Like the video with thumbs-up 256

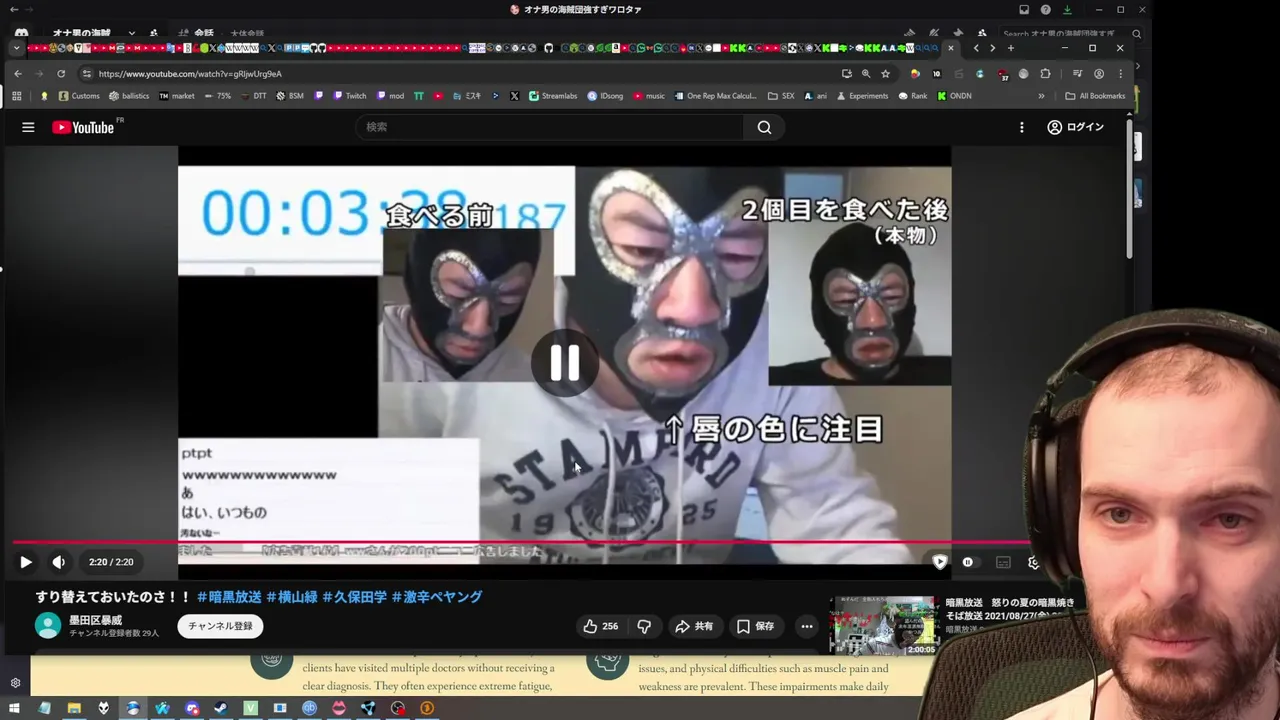(600, 626)
